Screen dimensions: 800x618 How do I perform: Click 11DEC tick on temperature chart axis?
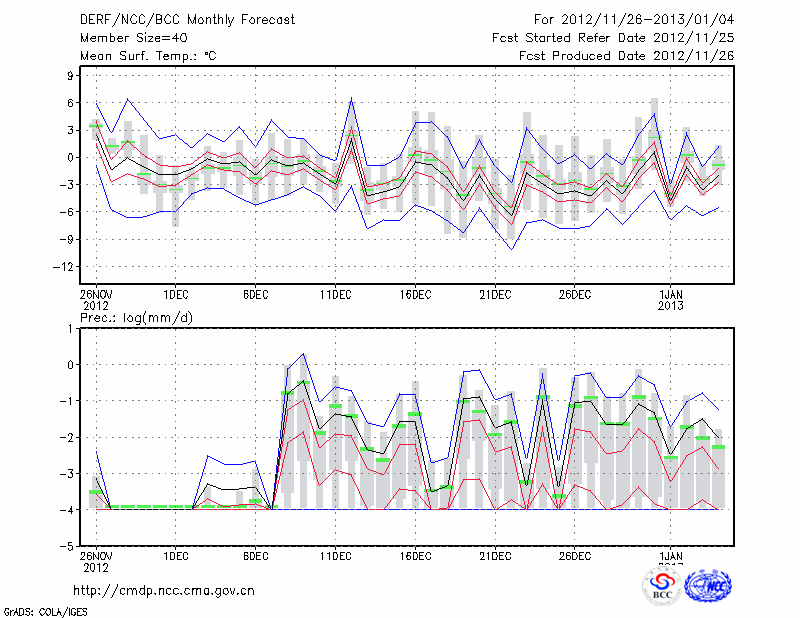(x=335, y=294)
